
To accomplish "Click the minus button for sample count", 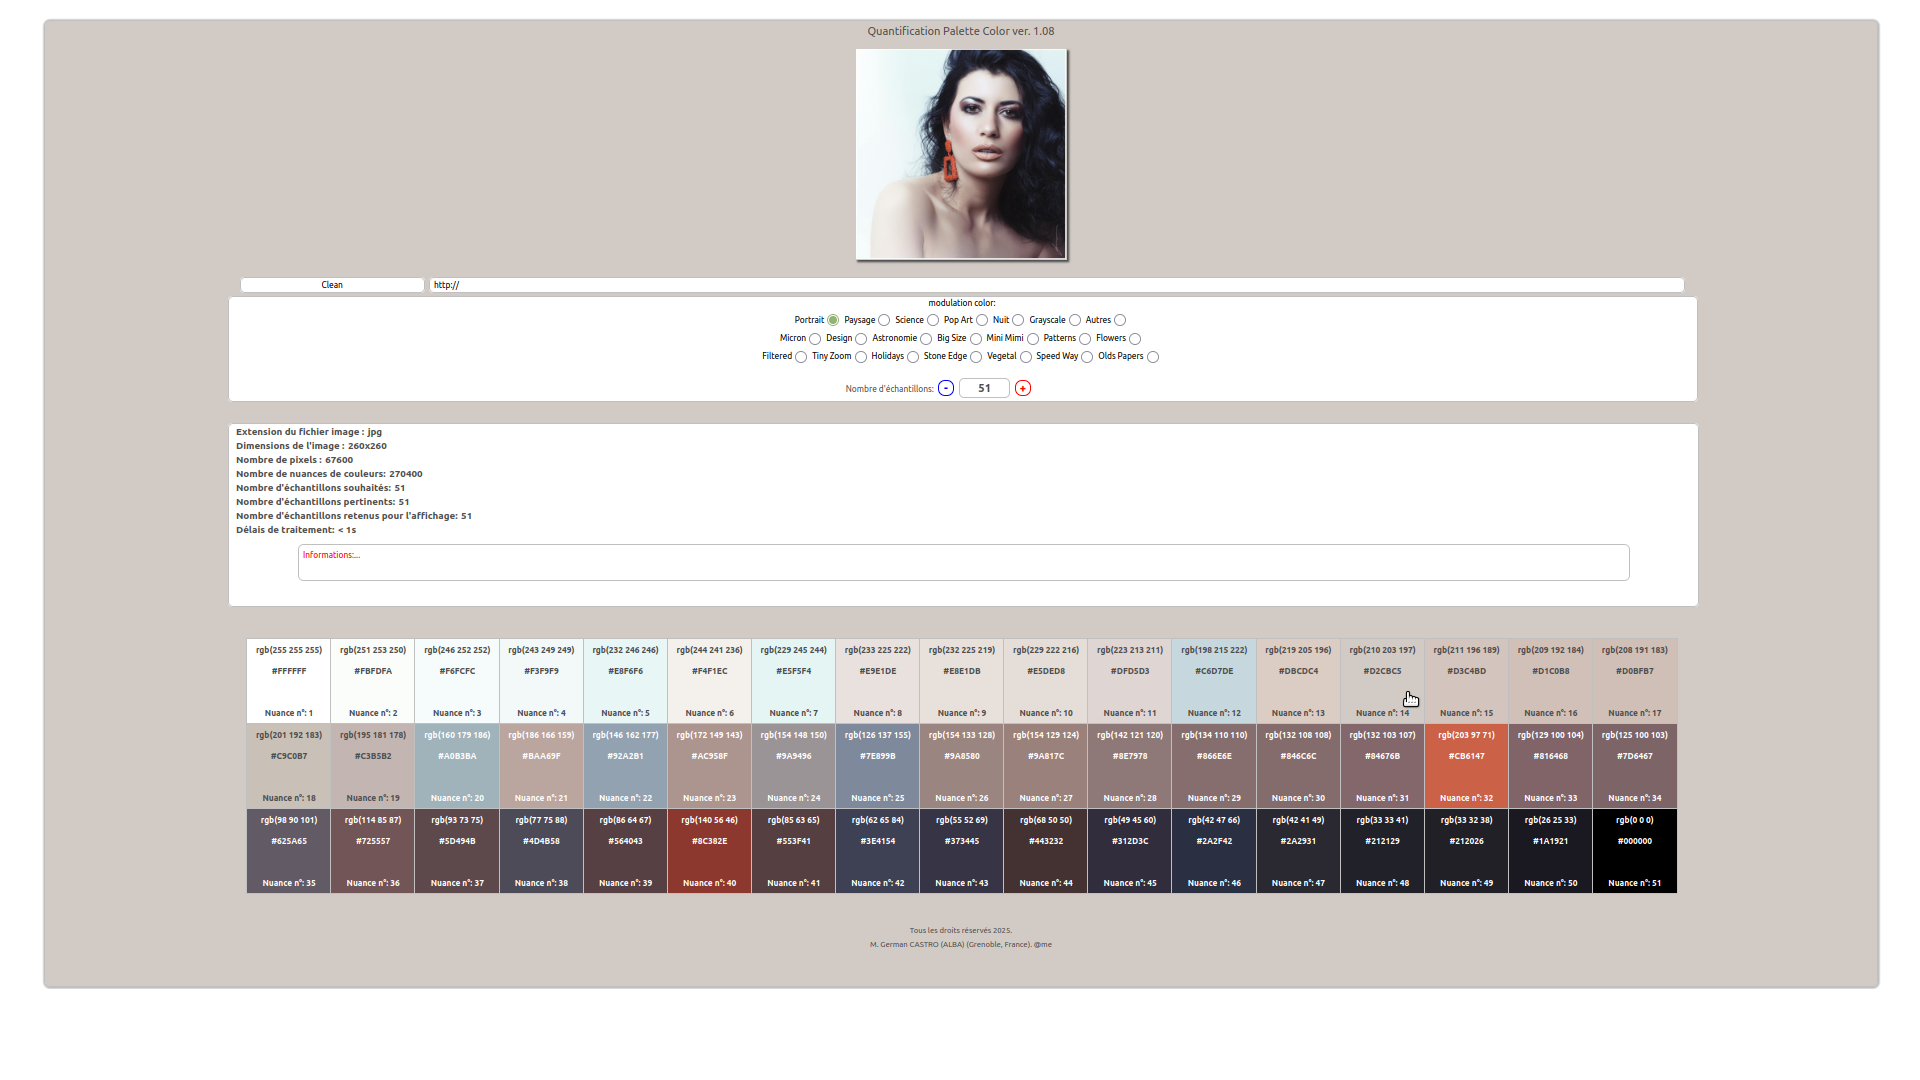I will 946,388.
